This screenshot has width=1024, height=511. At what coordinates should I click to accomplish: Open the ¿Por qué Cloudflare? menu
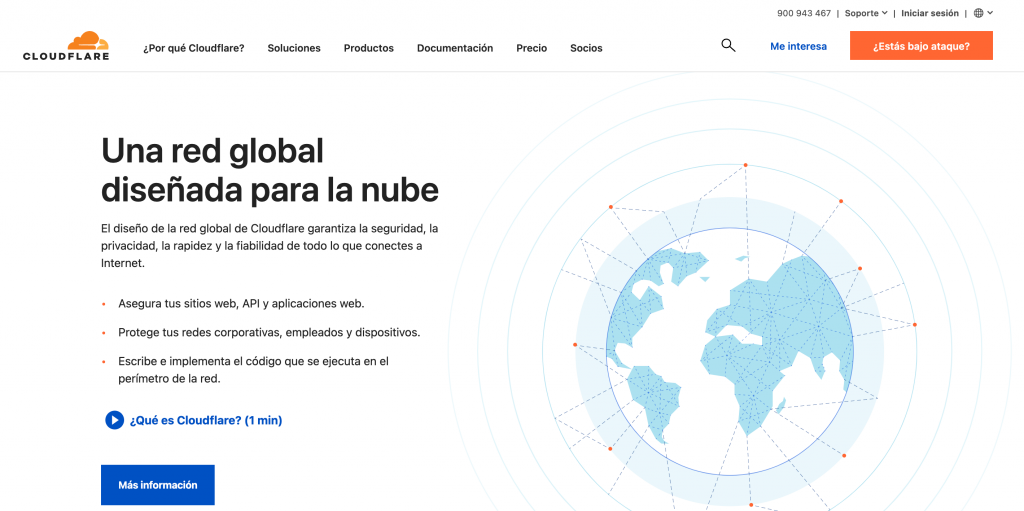click(193, 48)
